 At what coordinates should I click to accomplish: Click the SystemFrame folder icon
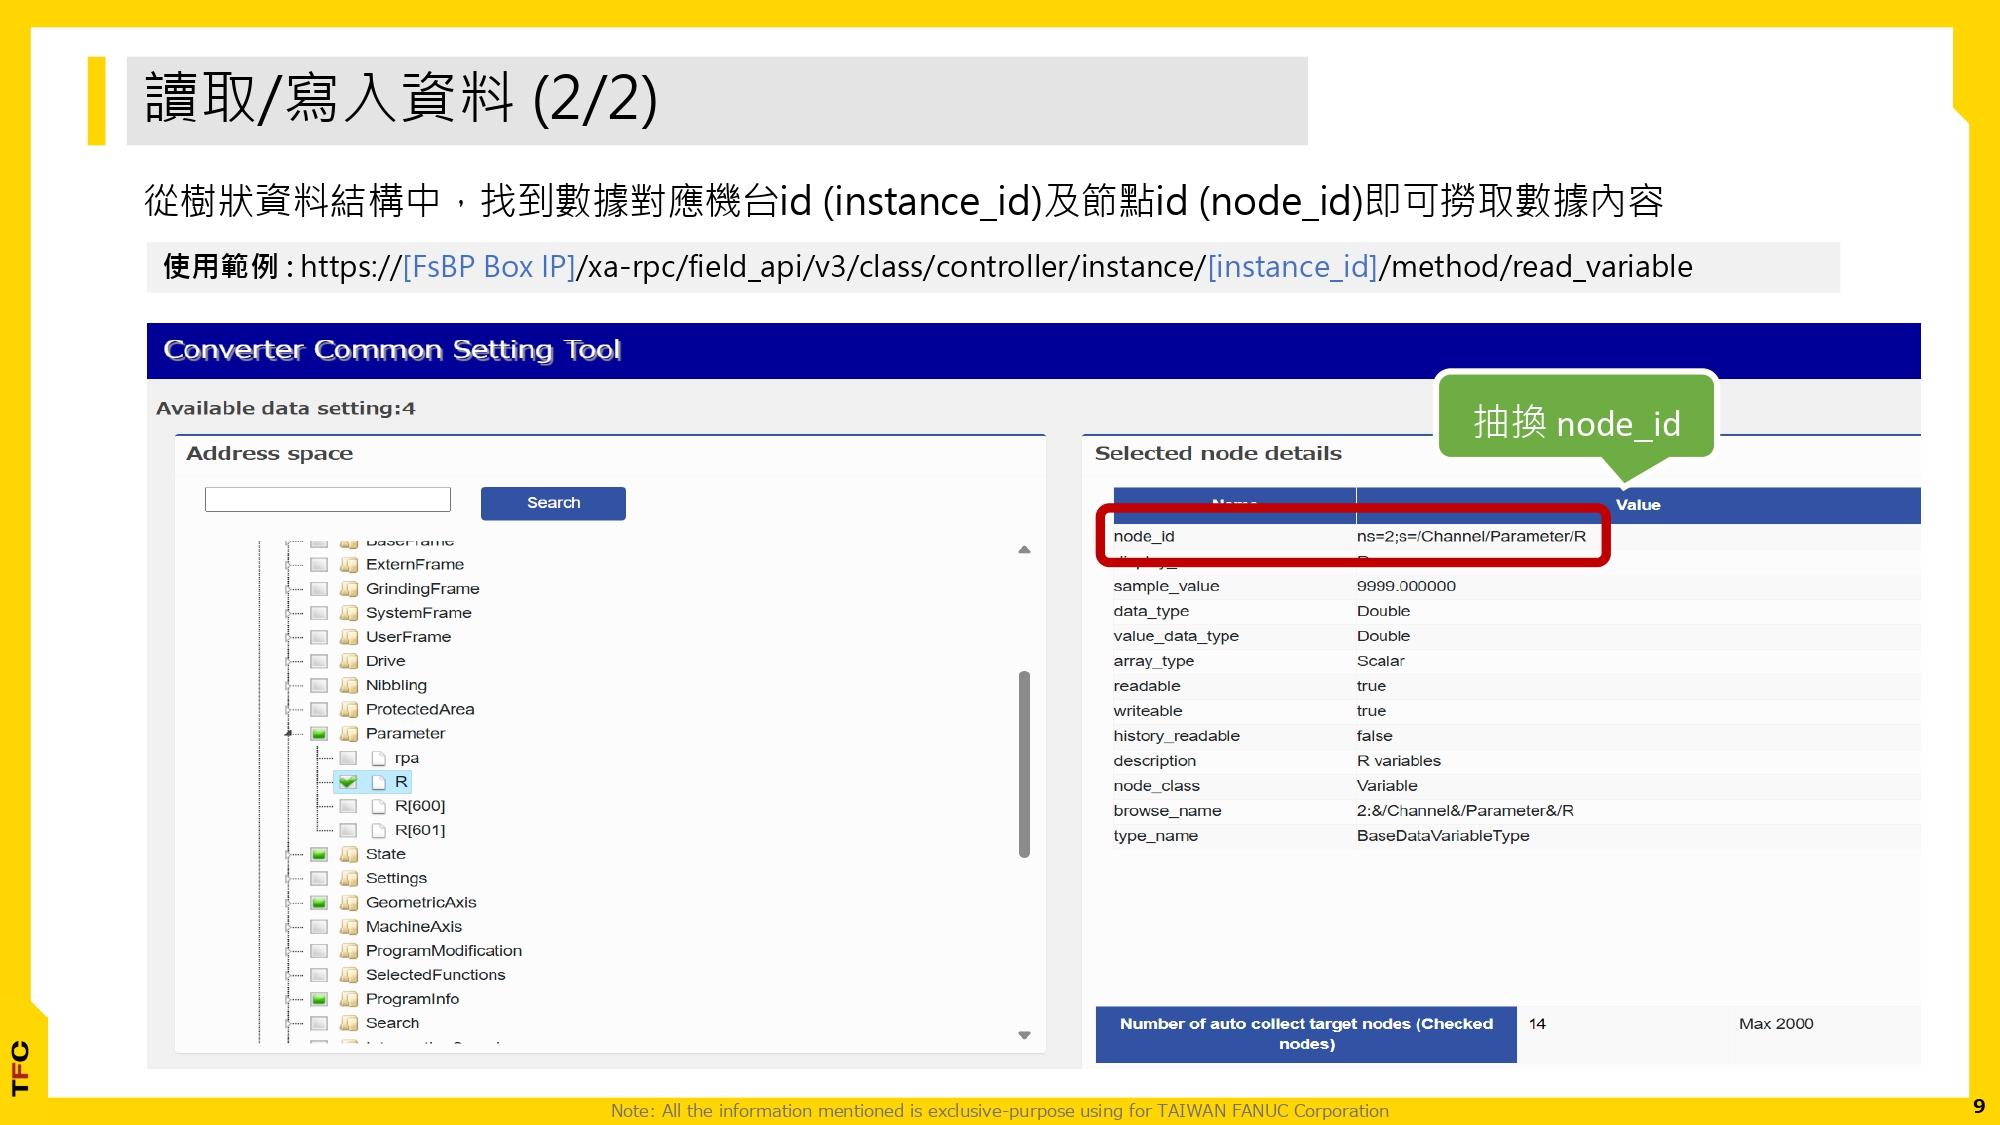[349, 612]
